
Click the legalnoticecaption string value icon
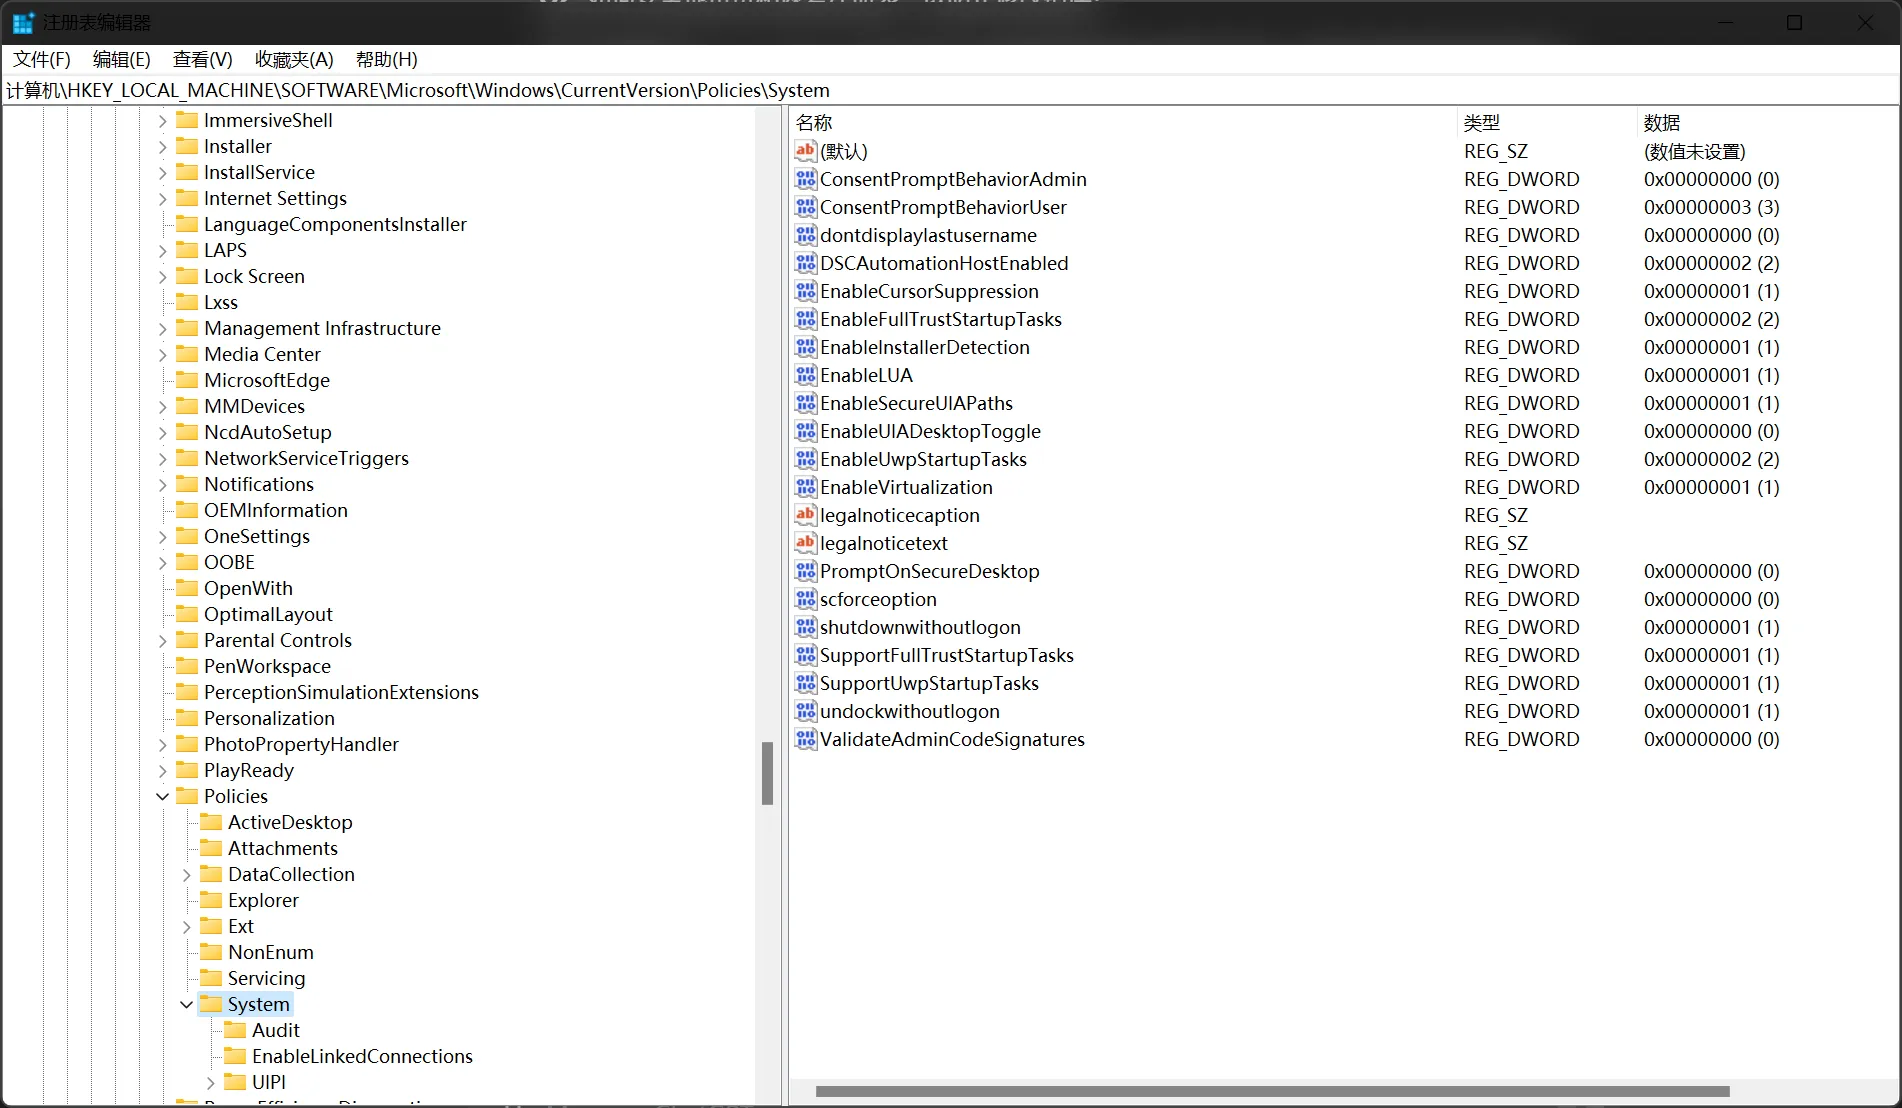click(x=805, y=515)
